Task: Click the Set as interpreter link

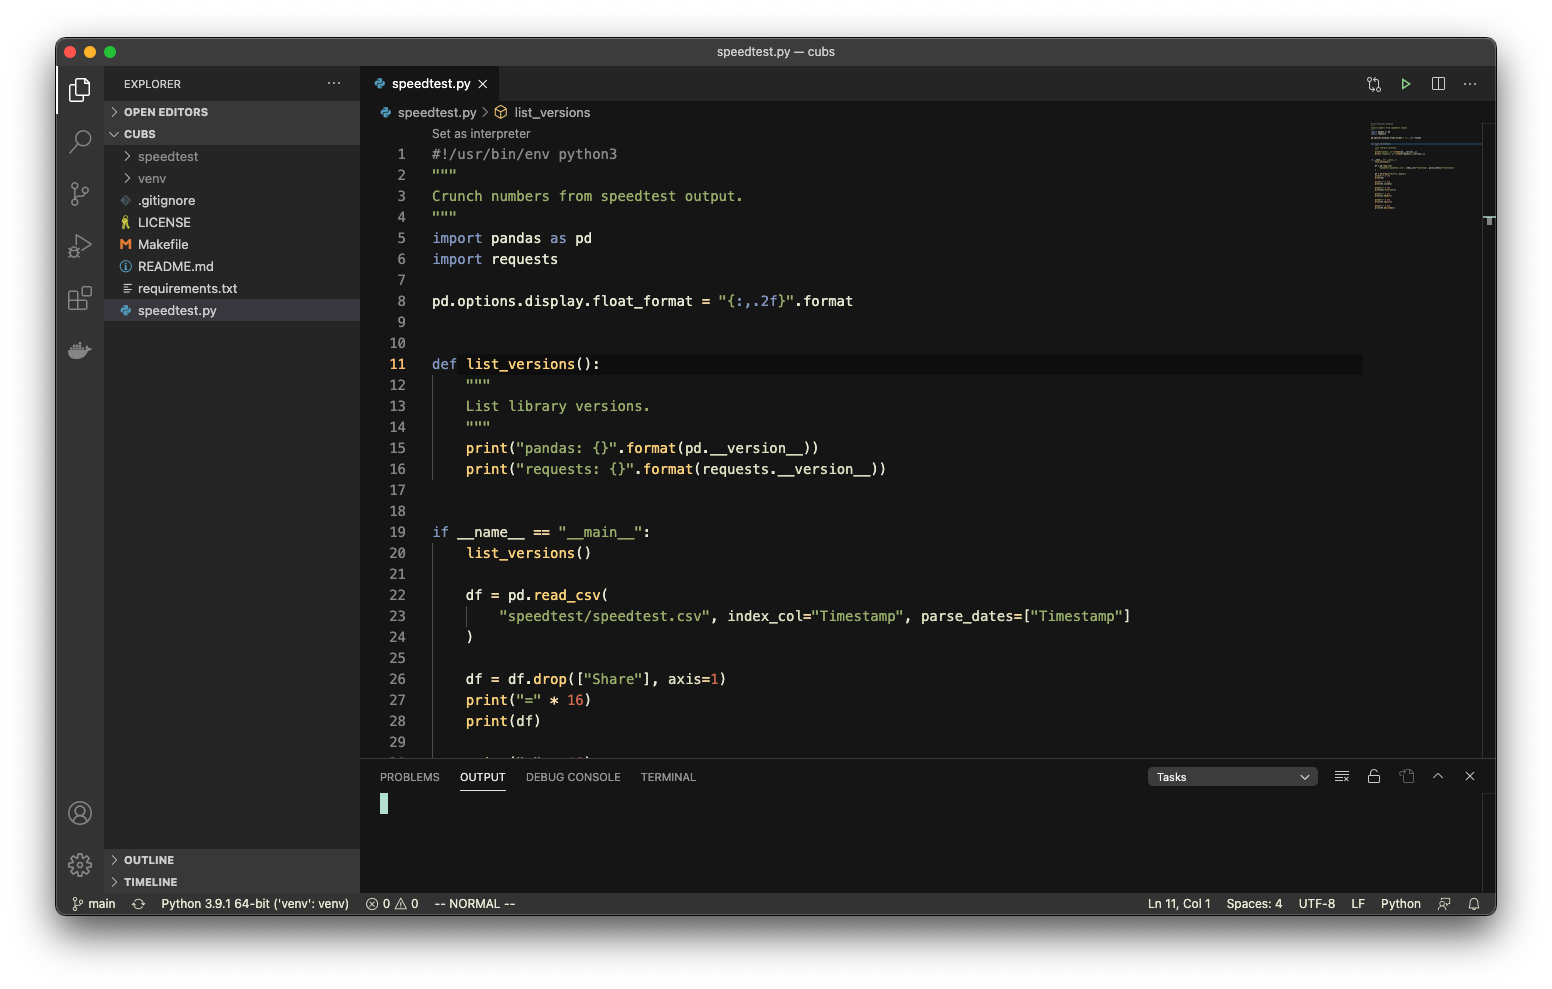Action: pos(481,134)
